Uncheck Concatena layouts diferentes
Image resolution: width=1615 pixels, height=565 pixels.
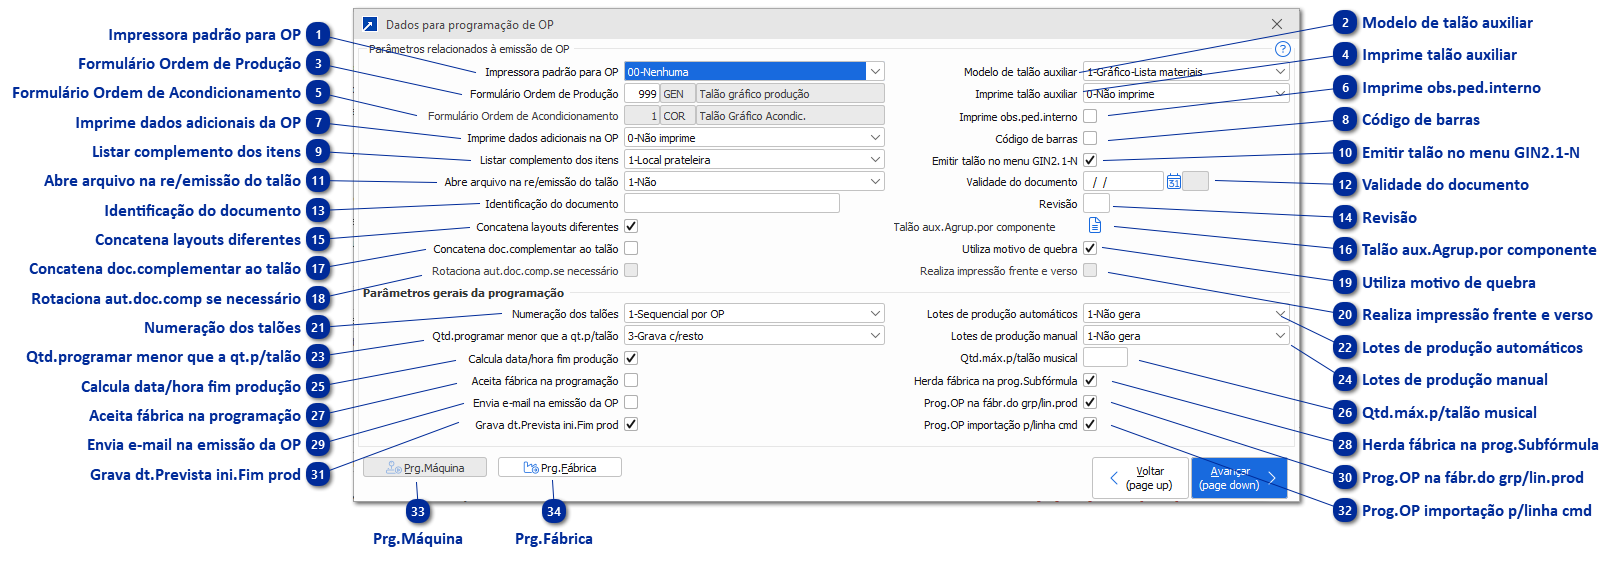pyautogui.click(x=631, y=226)
